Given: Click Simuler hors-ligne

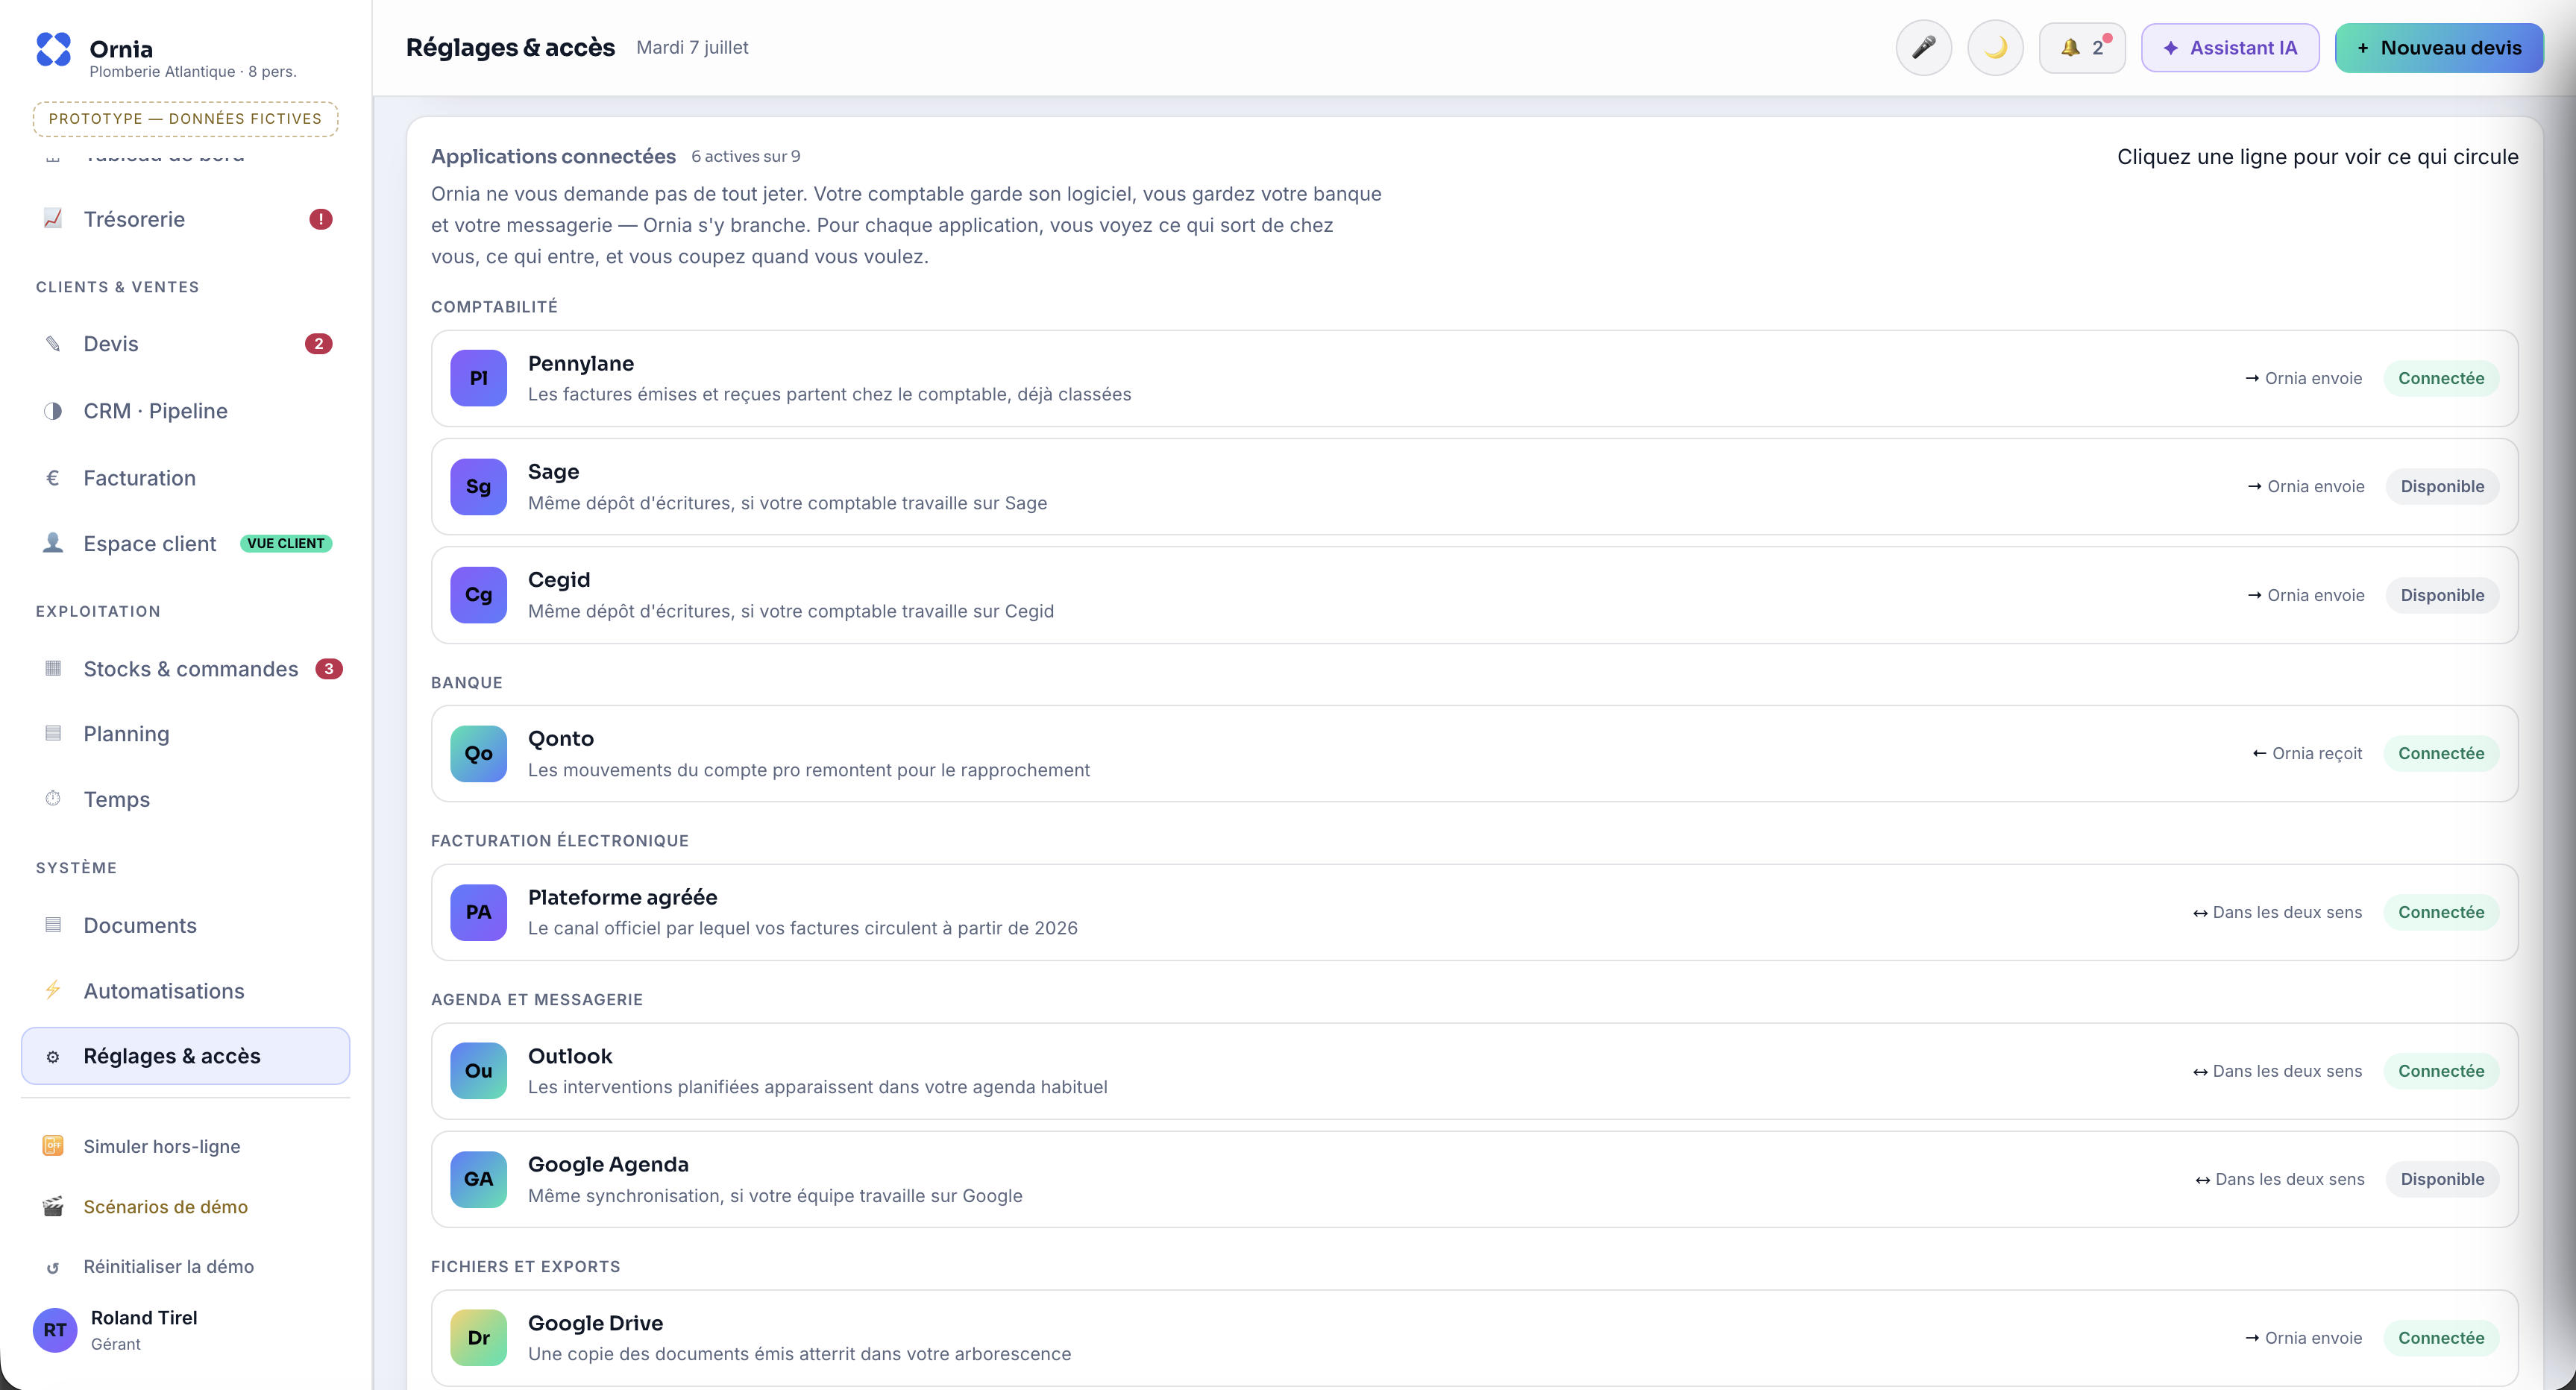Looking at the screenshot, I should point(186,1146).
